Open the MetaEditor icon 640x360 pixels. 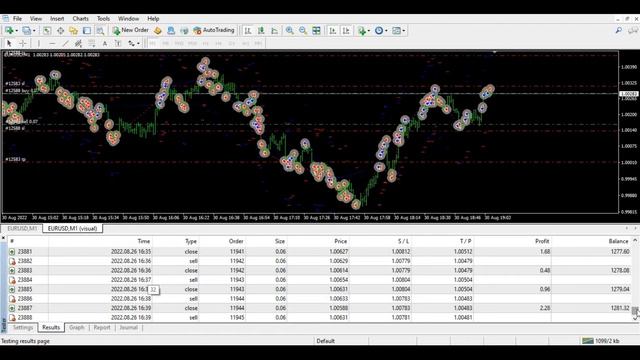coord(158,31)
